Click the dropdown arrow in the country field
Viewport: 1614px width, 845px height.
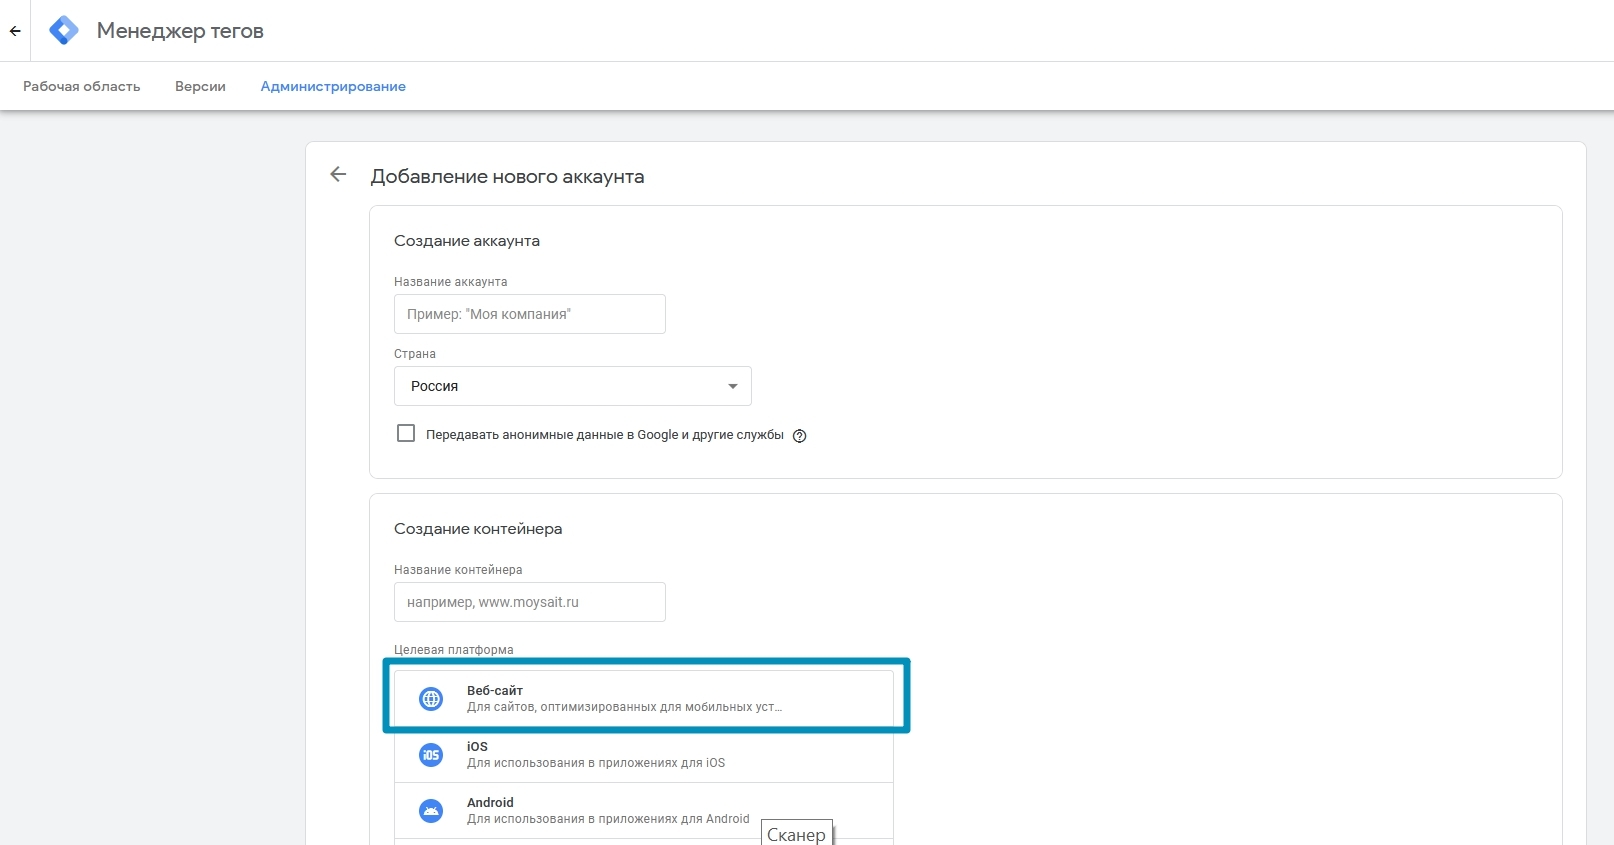click(733, 386)
